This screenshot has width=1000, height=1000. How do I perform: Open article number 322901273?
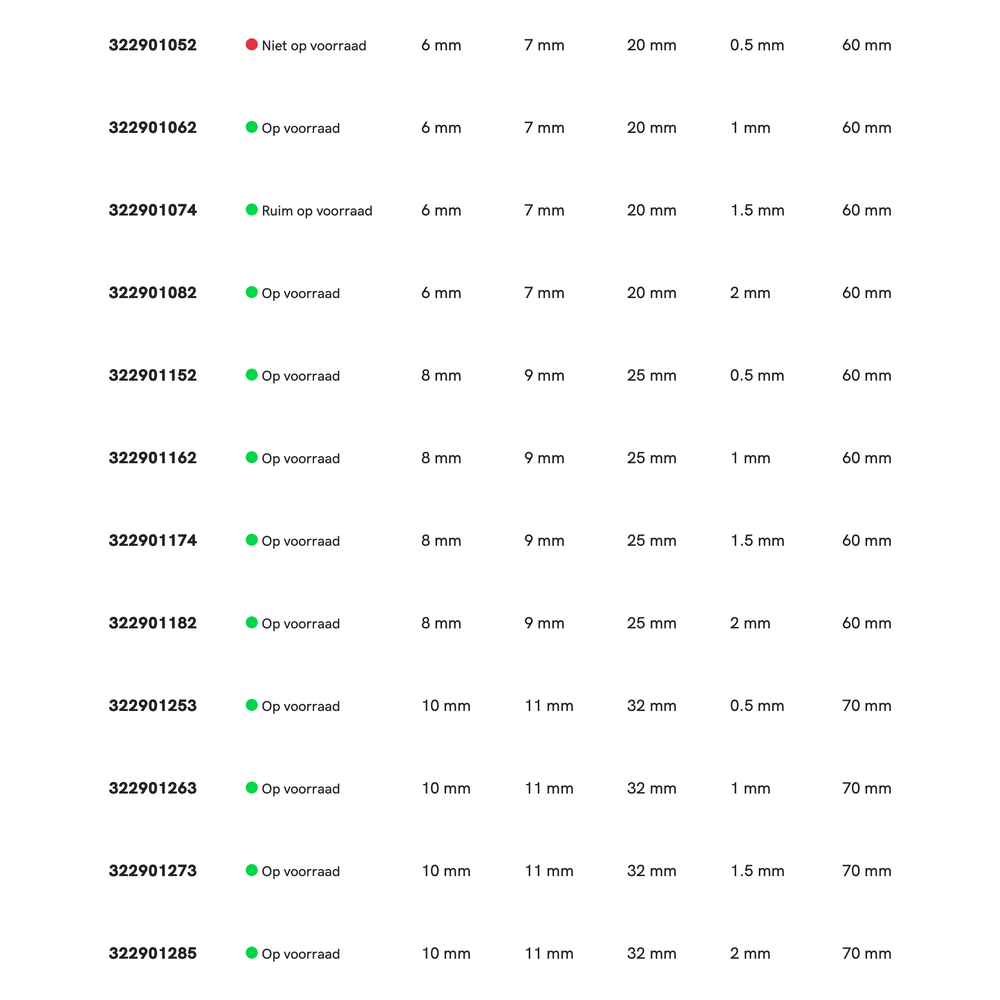pos(153,871)
